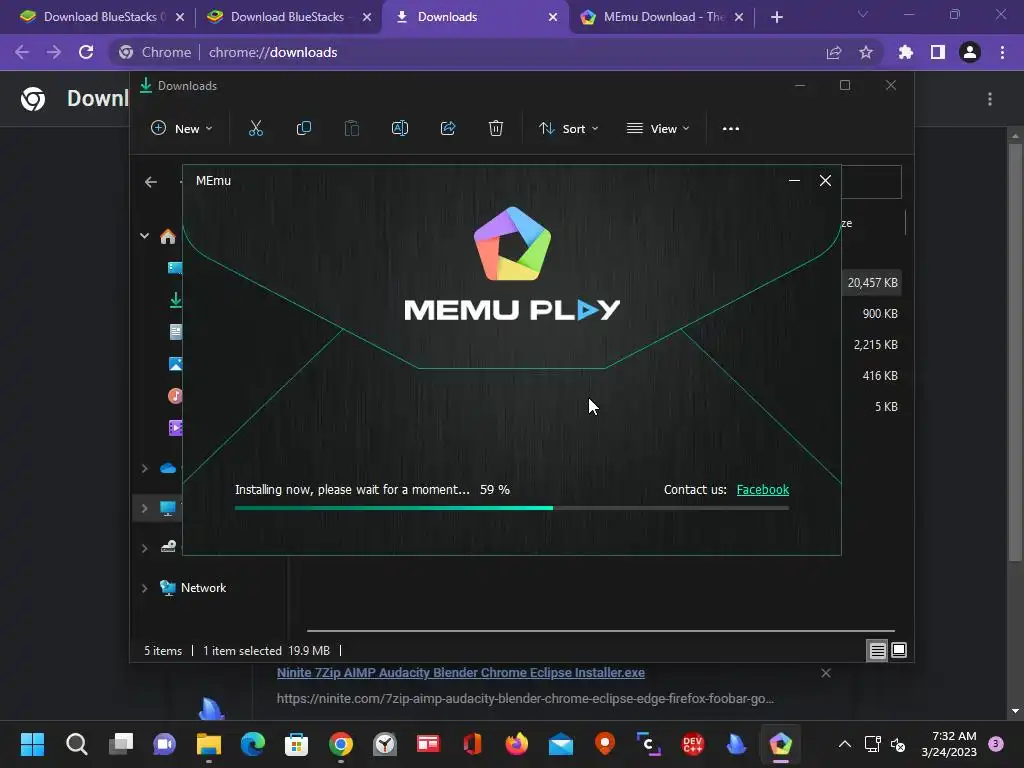
Task: Open the Windows Start menu
Action: pyautogui.click(x=33, y=744)
